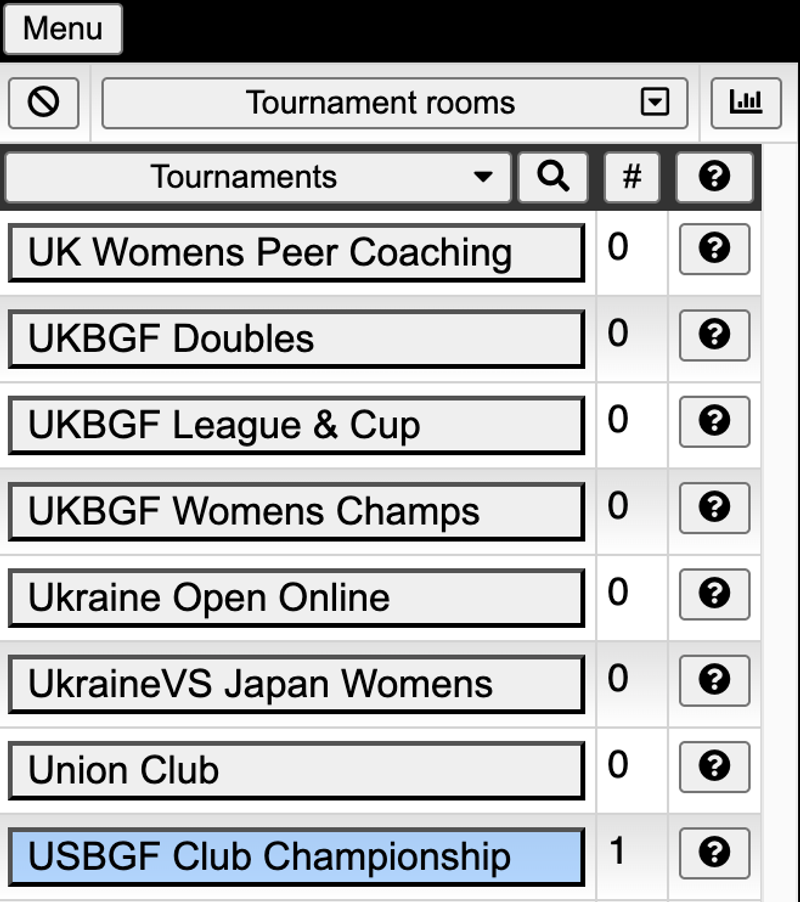
Task: Open help for UKBGF Womens Champs
Action: coord(714,508)
